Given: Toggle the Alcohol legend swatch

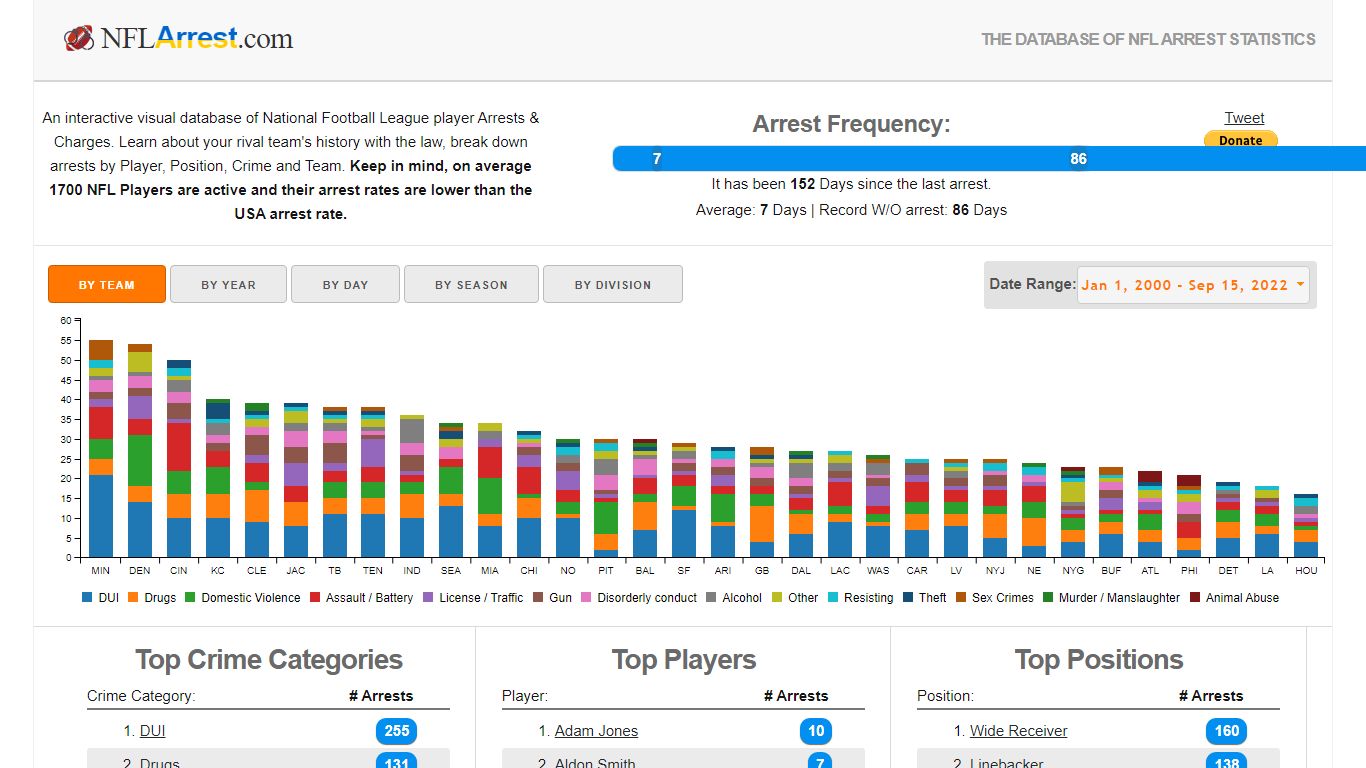Looking at the screenshot, I should pos(712,597).
